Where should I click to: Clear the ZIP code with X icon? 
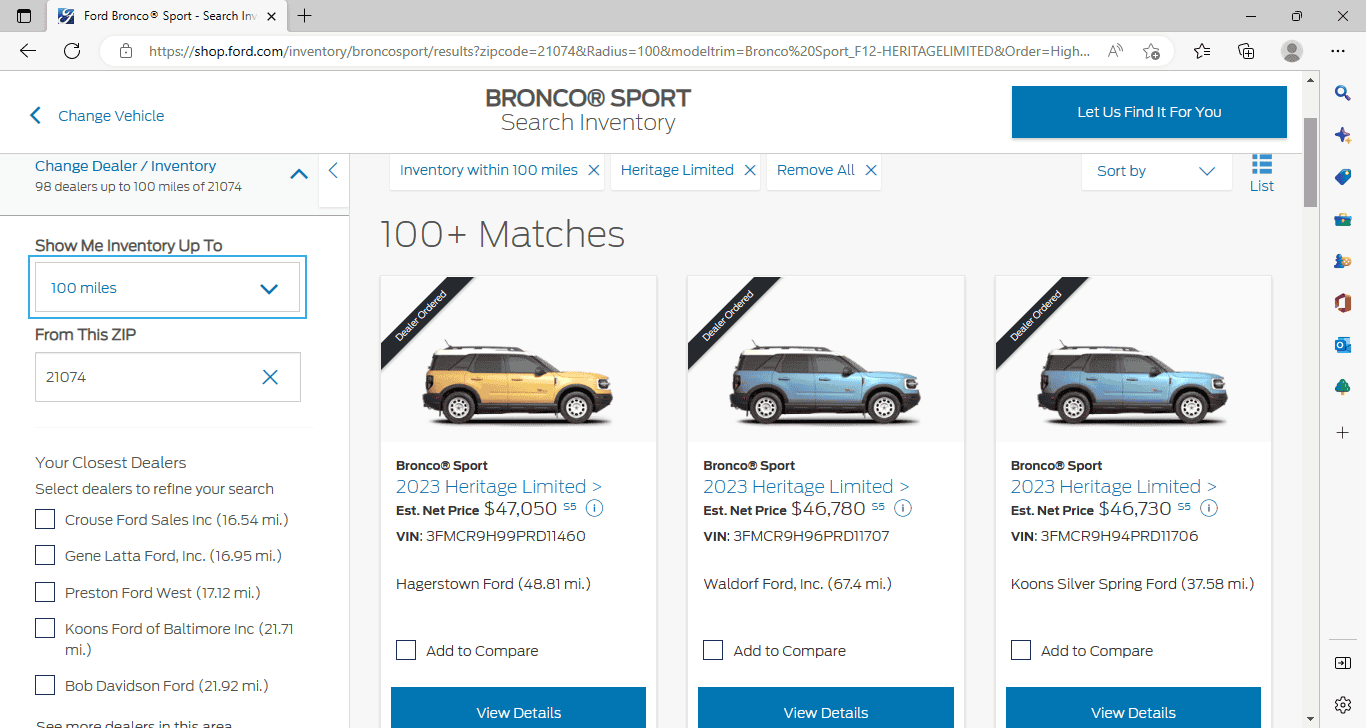(270, 377)
